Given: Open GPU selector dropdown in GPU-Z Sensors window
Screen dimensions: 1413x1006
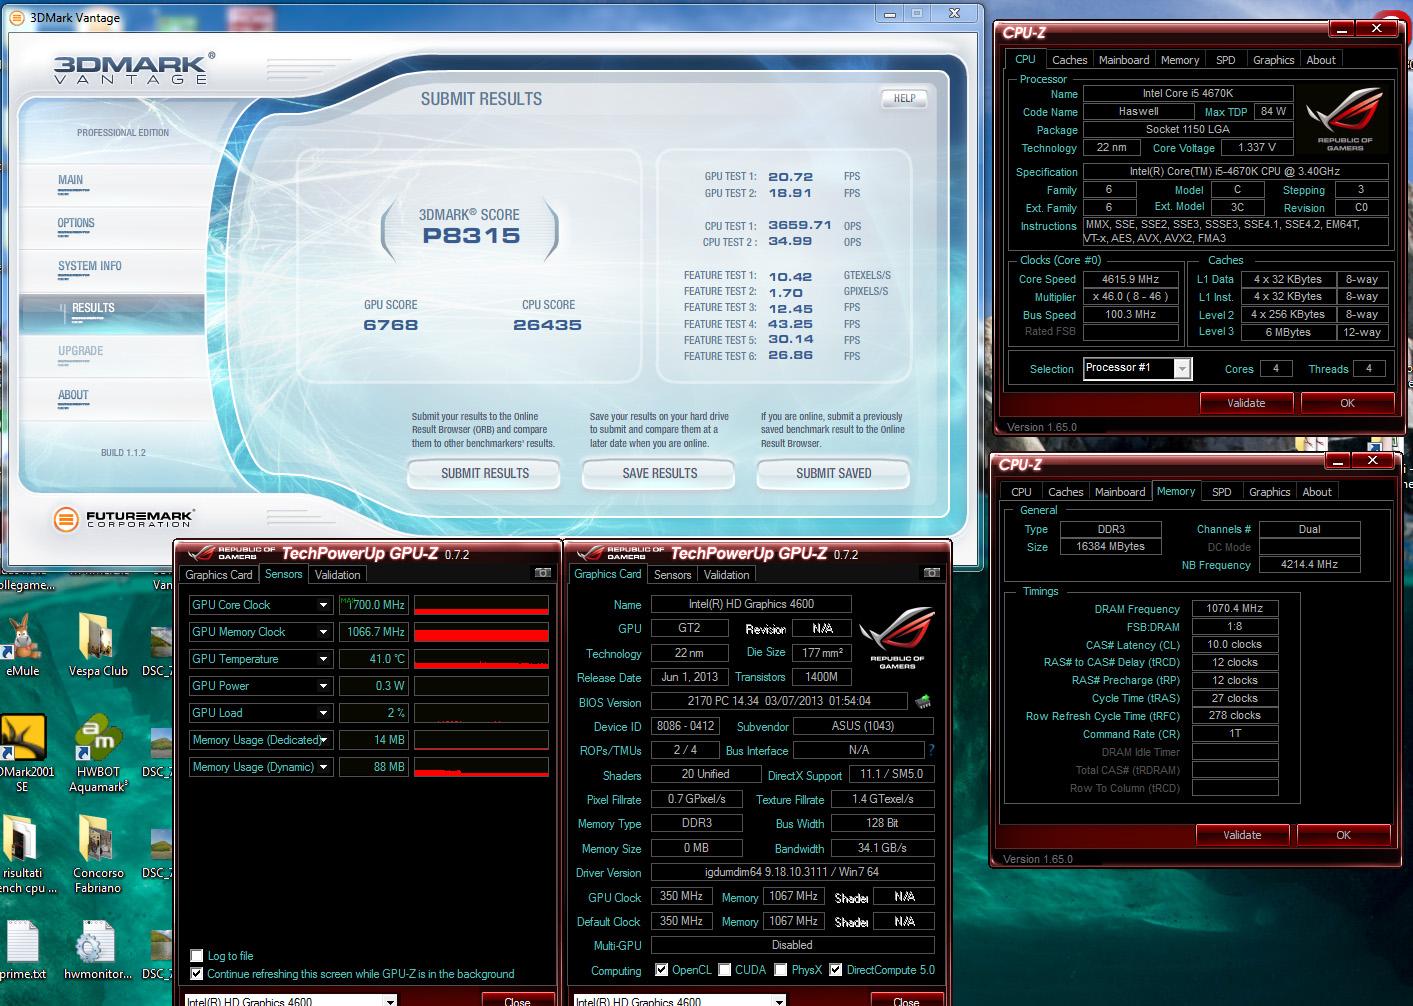Looking at the screenshot, I should (x=390, y=1000).
